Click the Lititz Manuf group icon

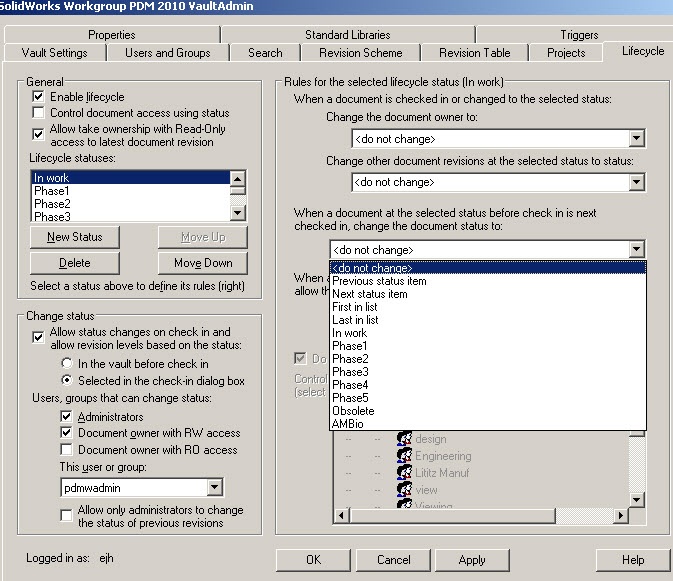click(x=404, y=472)
